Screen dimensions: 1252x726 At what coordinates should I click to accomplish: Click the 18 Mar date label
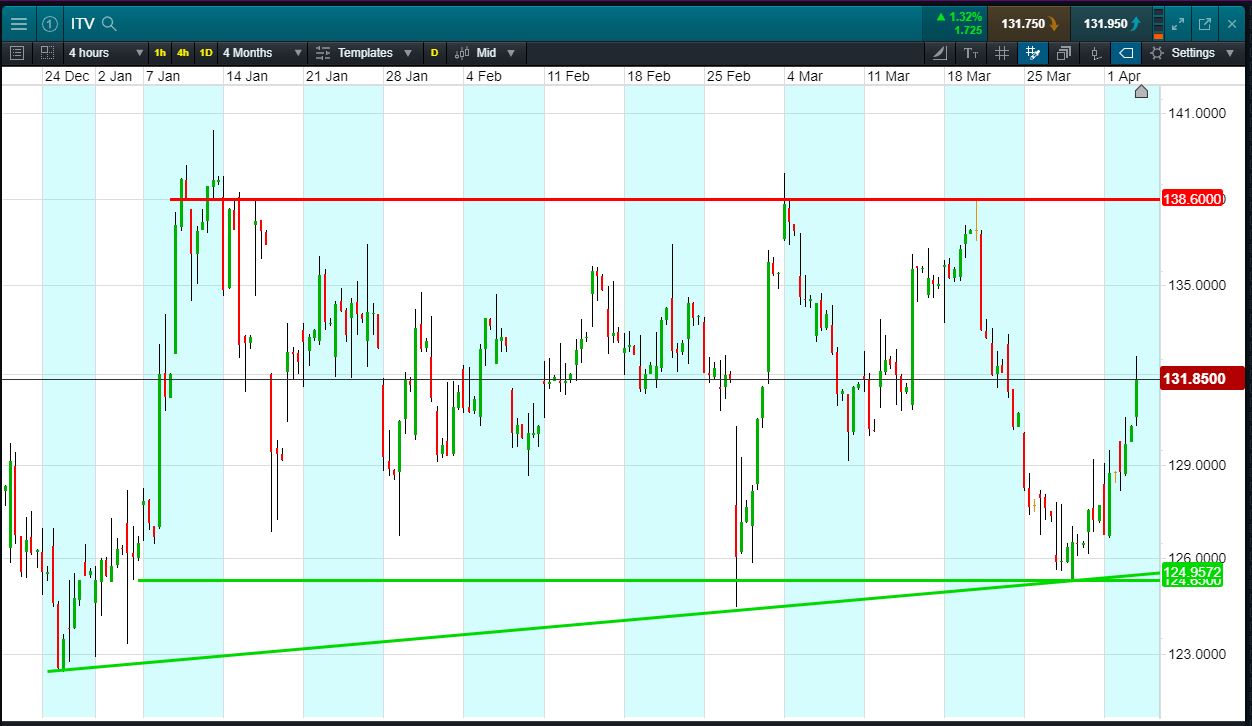[x=969, y=76]
